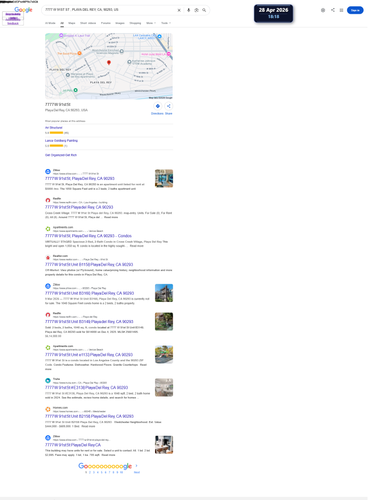The image size is (372, 500).
Task: Click the share icon in page header
Action: pyautogui.click(x=333, y=10)
